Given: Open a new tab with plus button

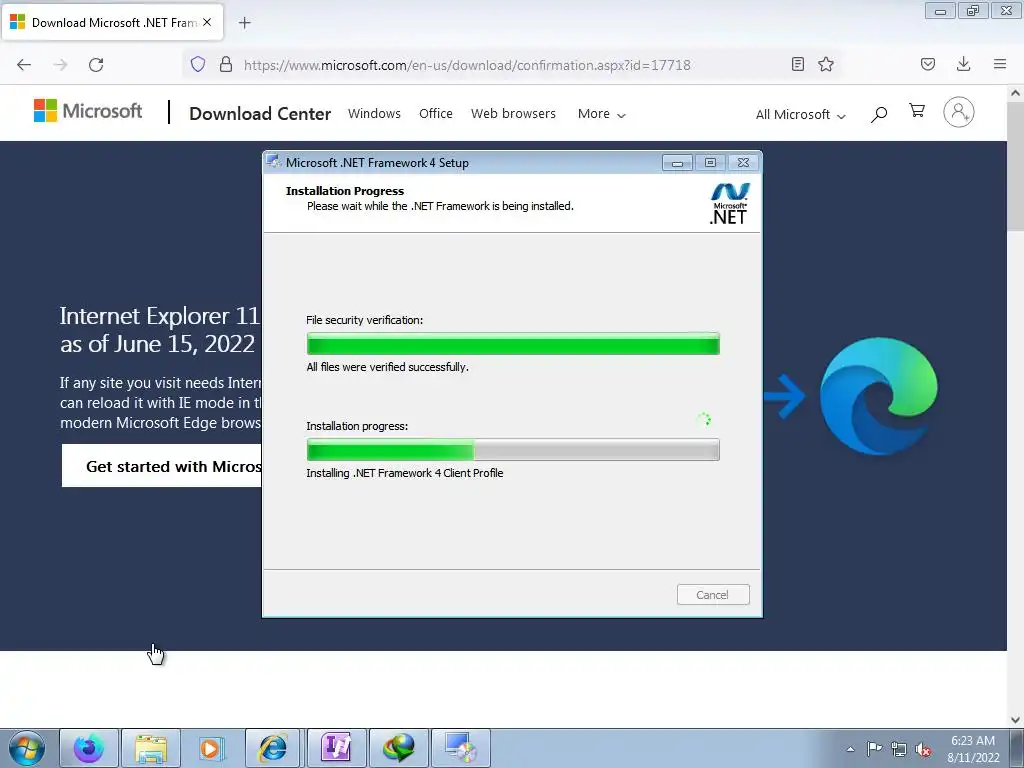Looking at the screenshot, I should click(245, 23).
